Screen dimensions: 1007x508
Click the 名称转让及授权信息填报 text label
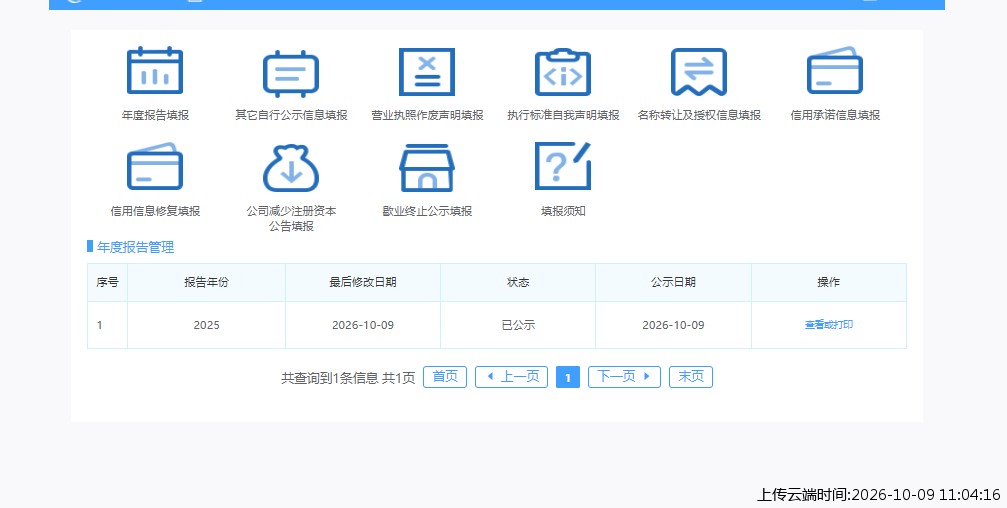[x=699, y=115]
